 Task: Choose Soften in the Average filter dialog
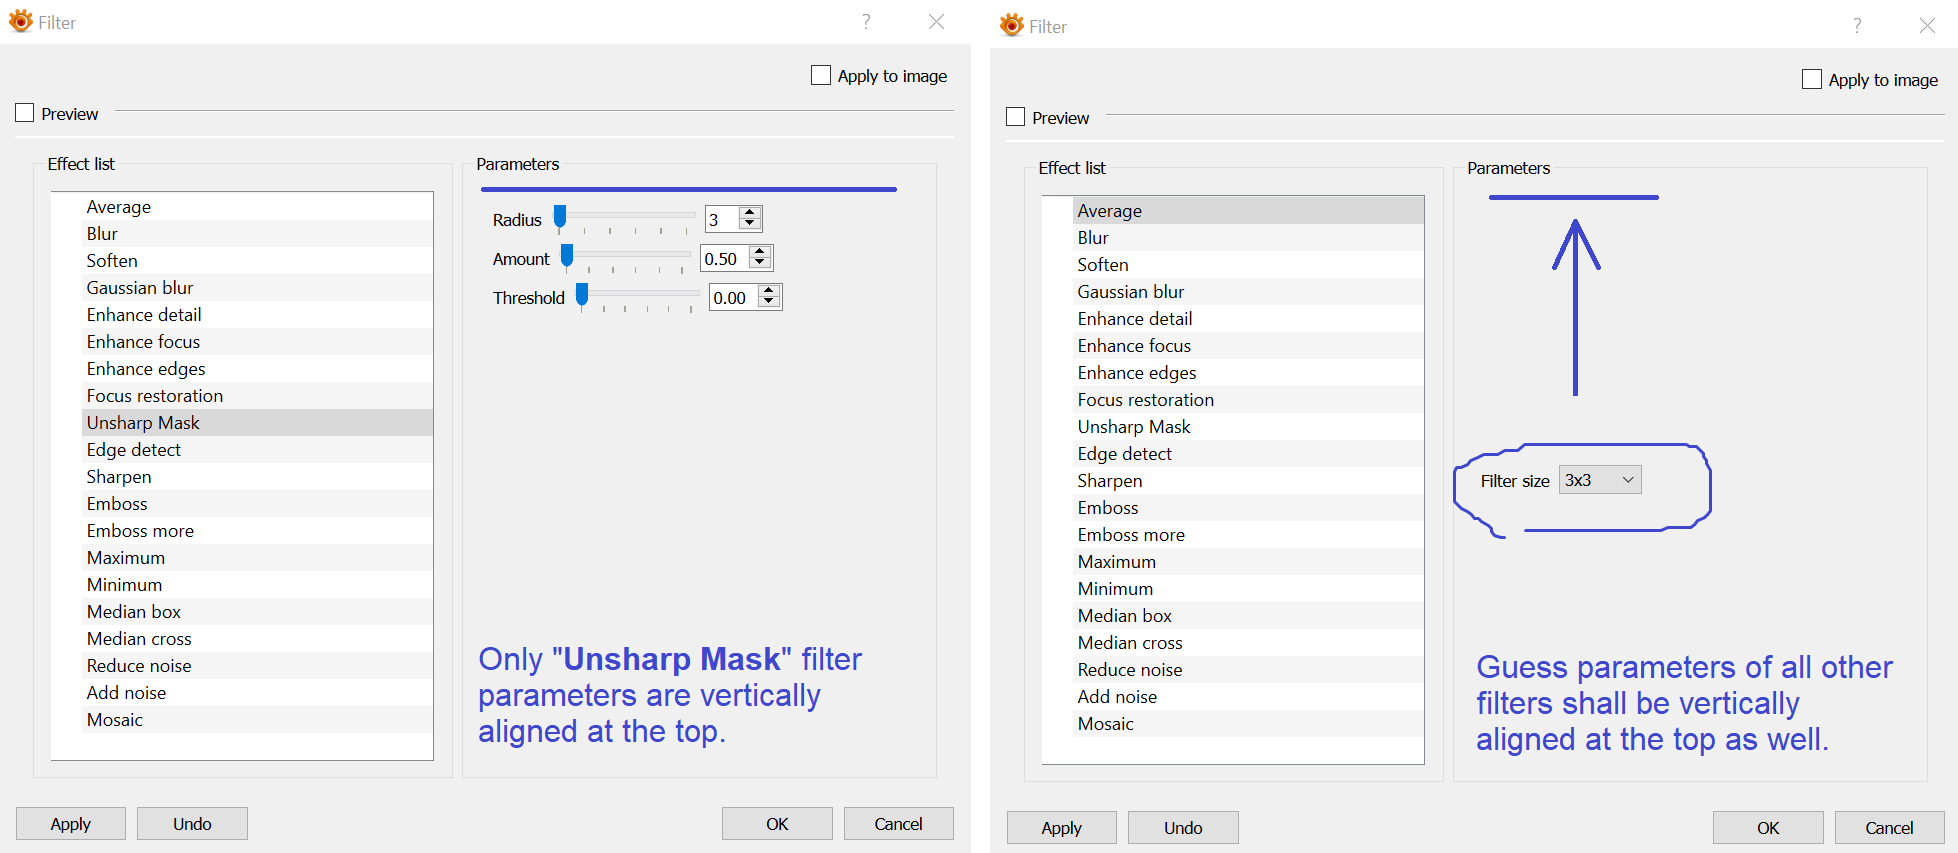1248,265
